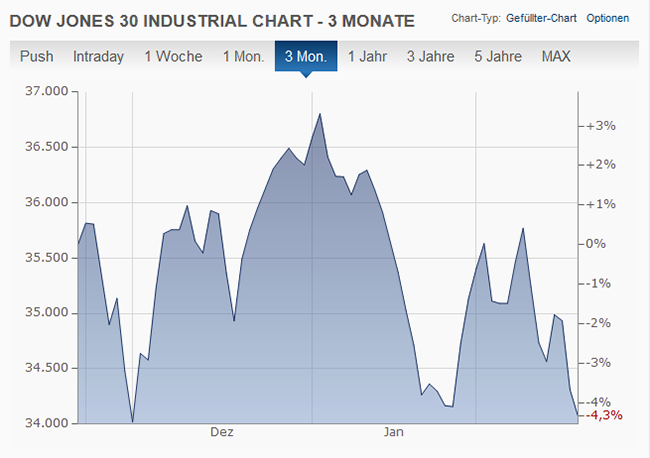
Task: Click the -4% percentage label
Action: pyautogui.click(x=598, y=402)
